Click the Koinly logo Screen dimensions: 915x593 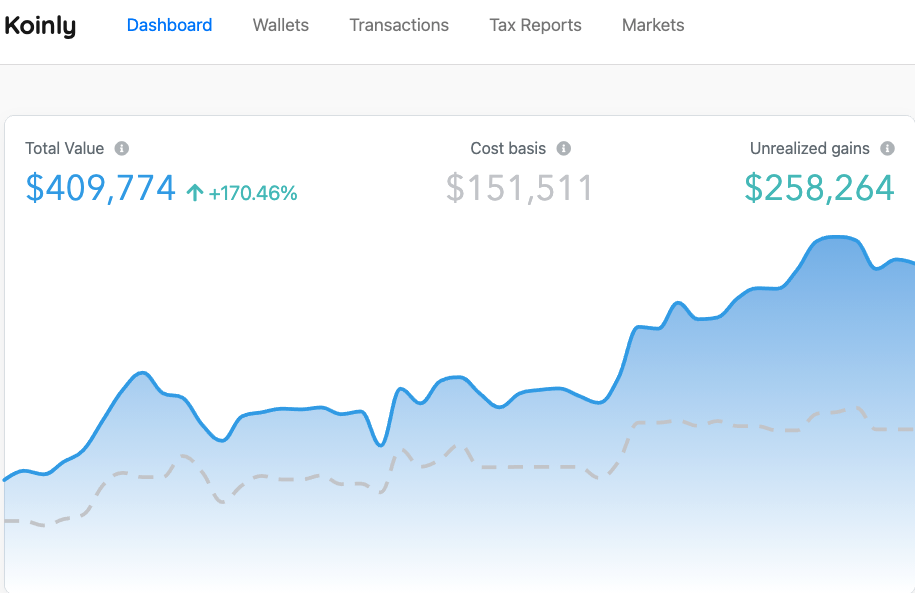pyautogui.click(x=40, y=26)
